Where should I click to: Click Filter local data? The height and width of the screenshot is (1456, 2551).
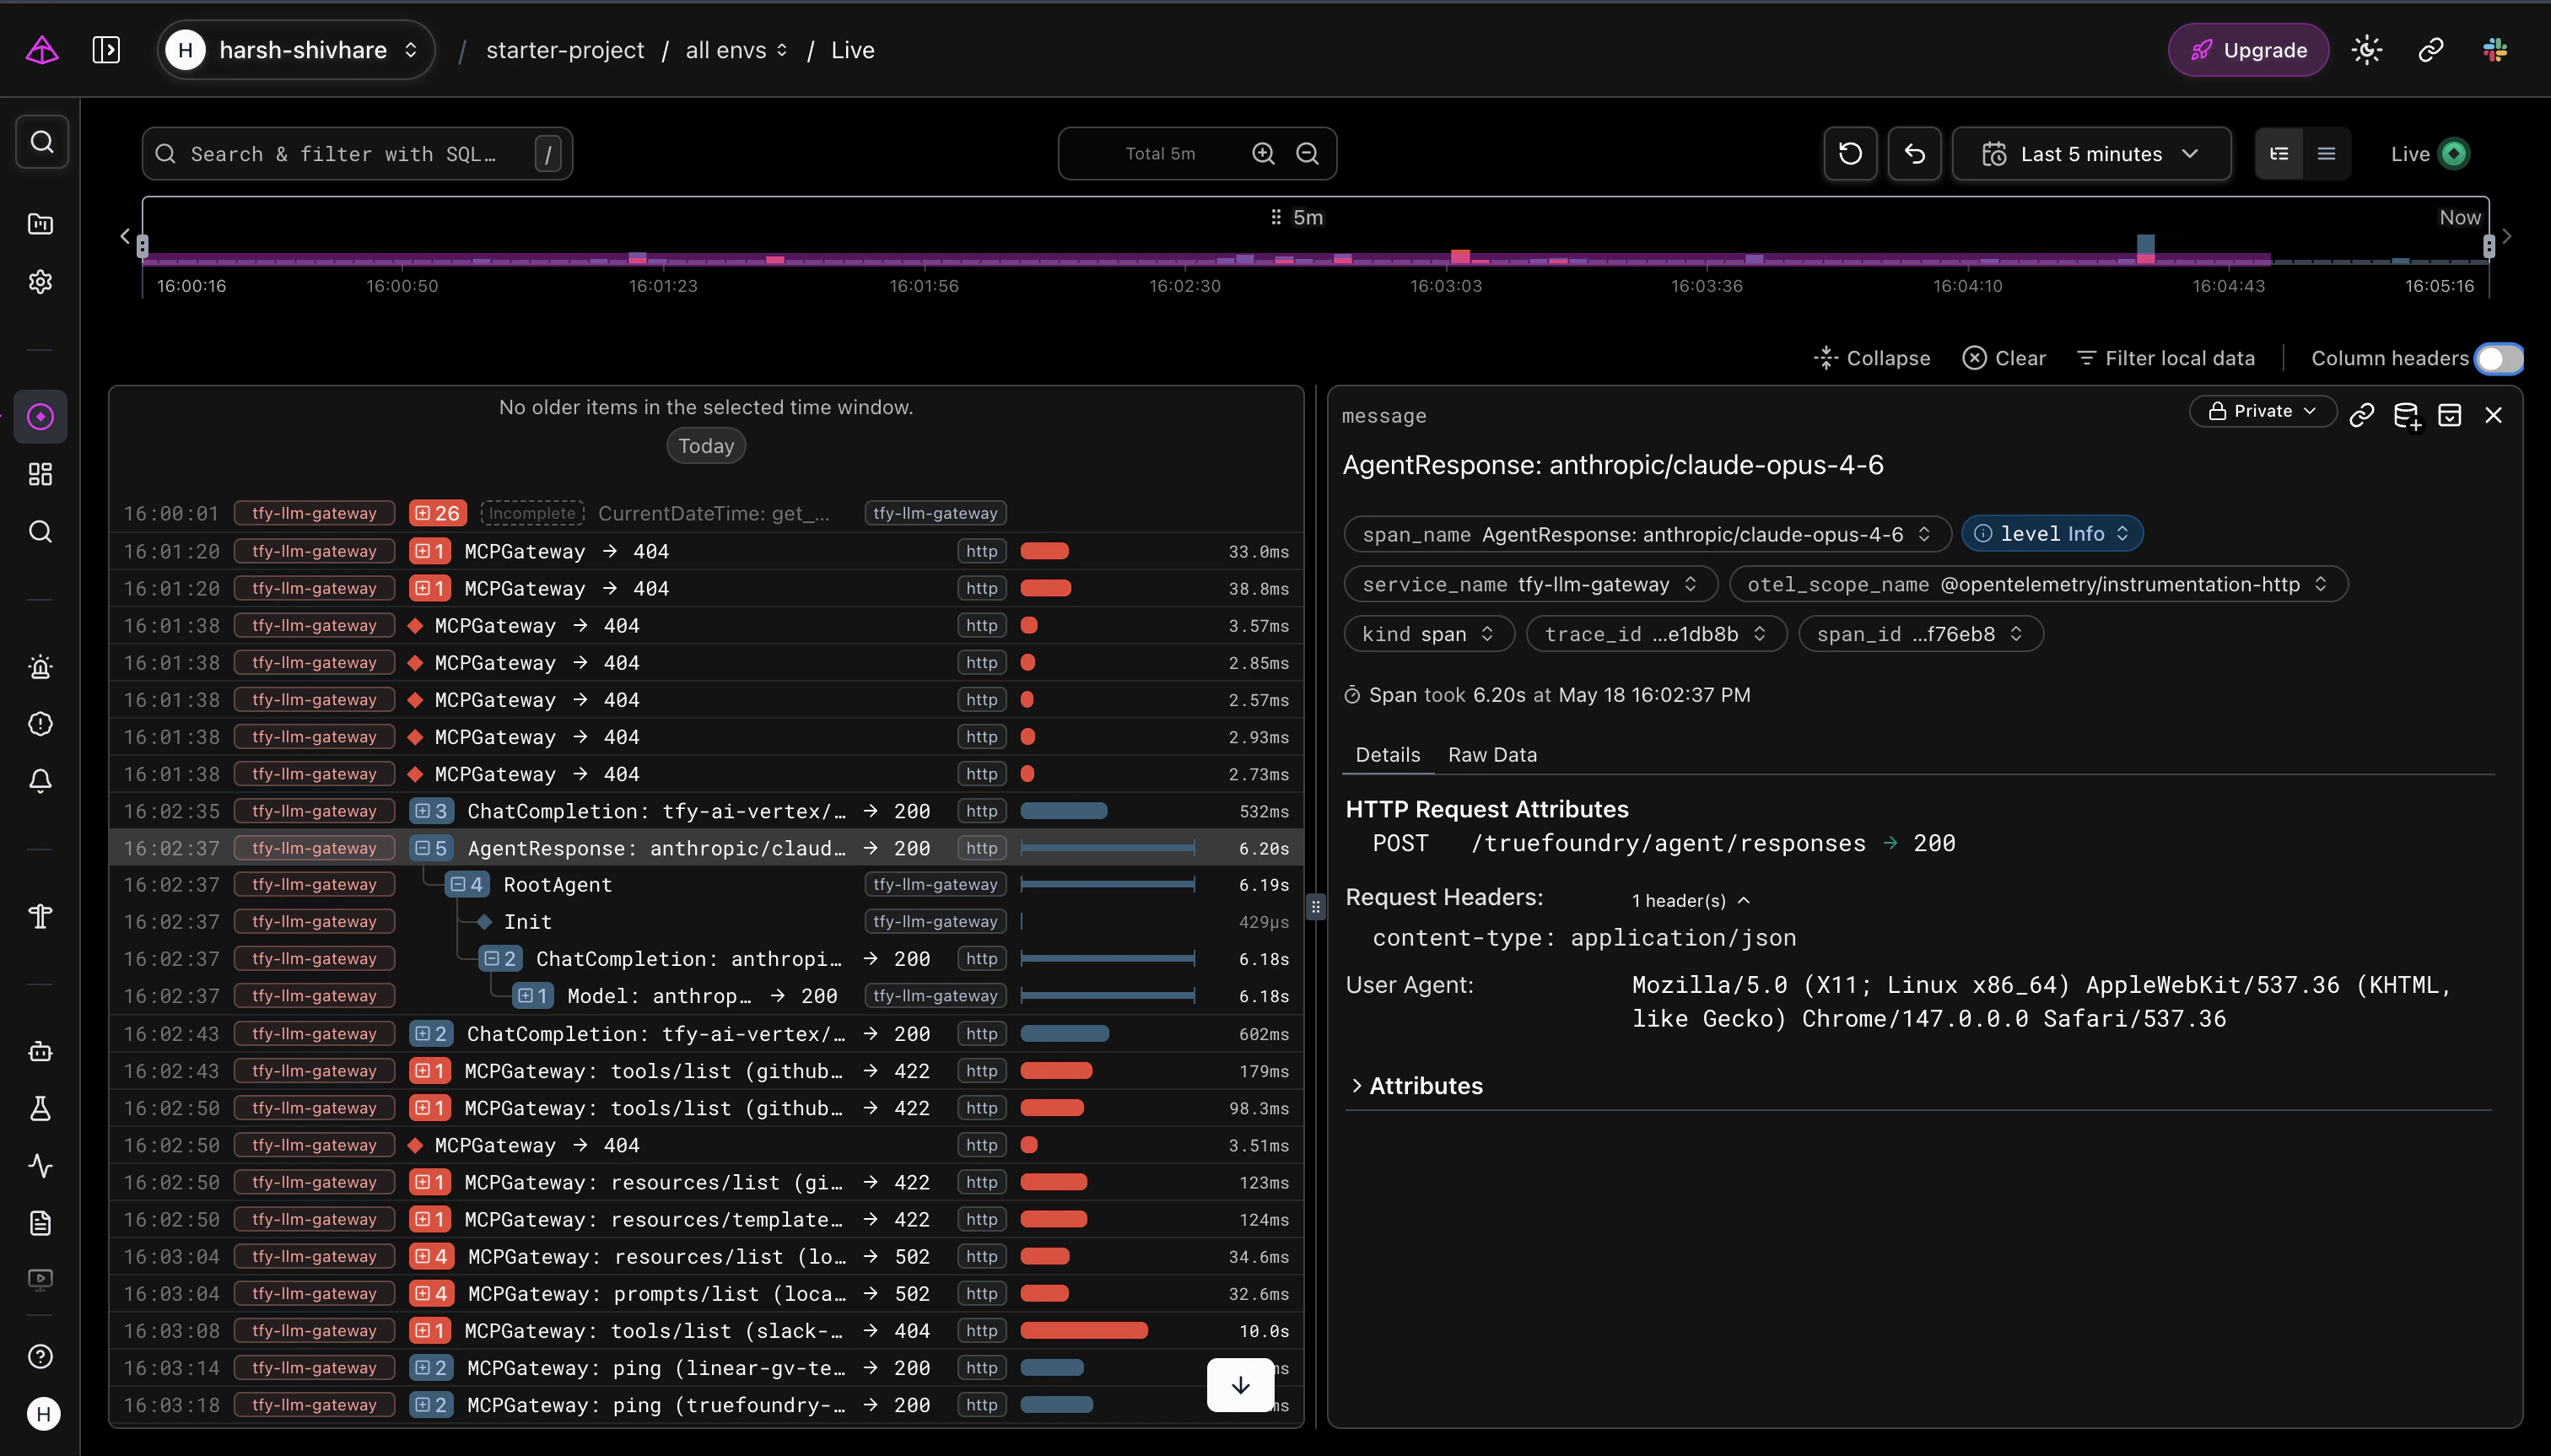point(2166,358)
